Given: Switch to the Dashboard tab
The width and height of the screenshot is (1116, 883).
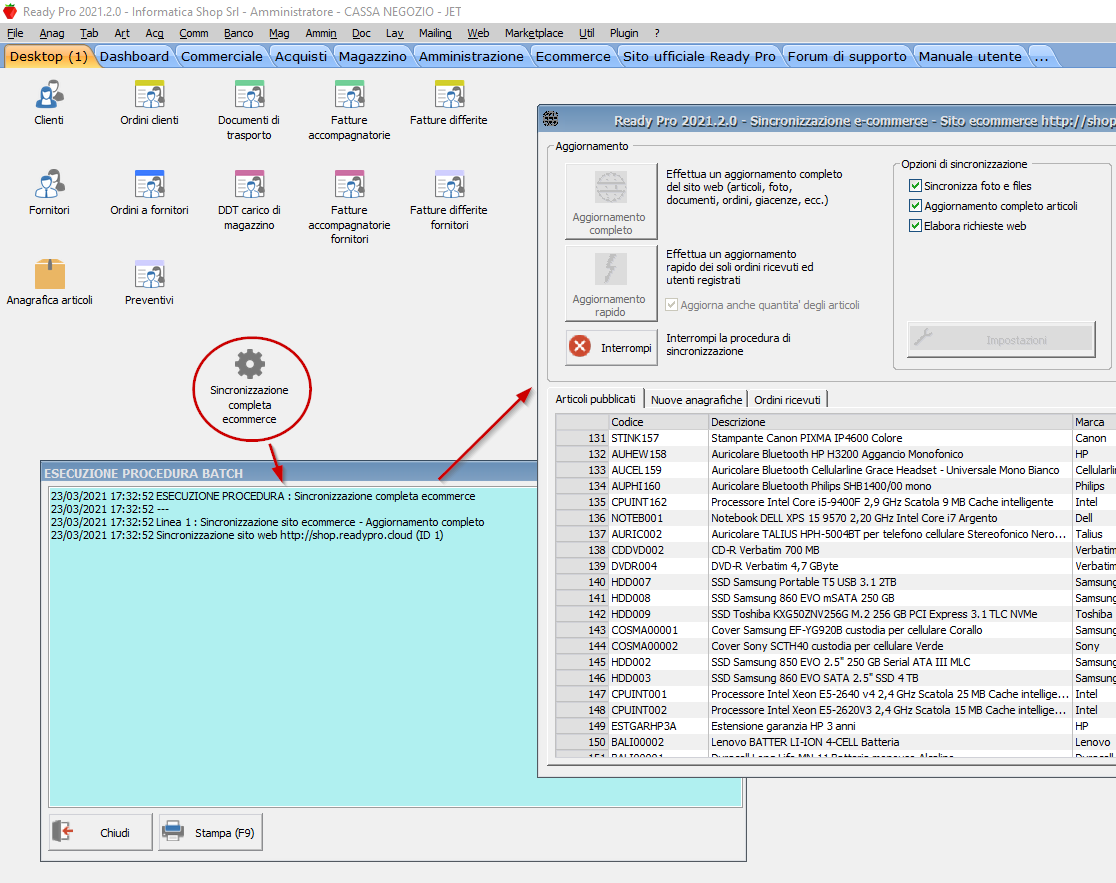Looking at the screenshot, I should pos(135,56).
